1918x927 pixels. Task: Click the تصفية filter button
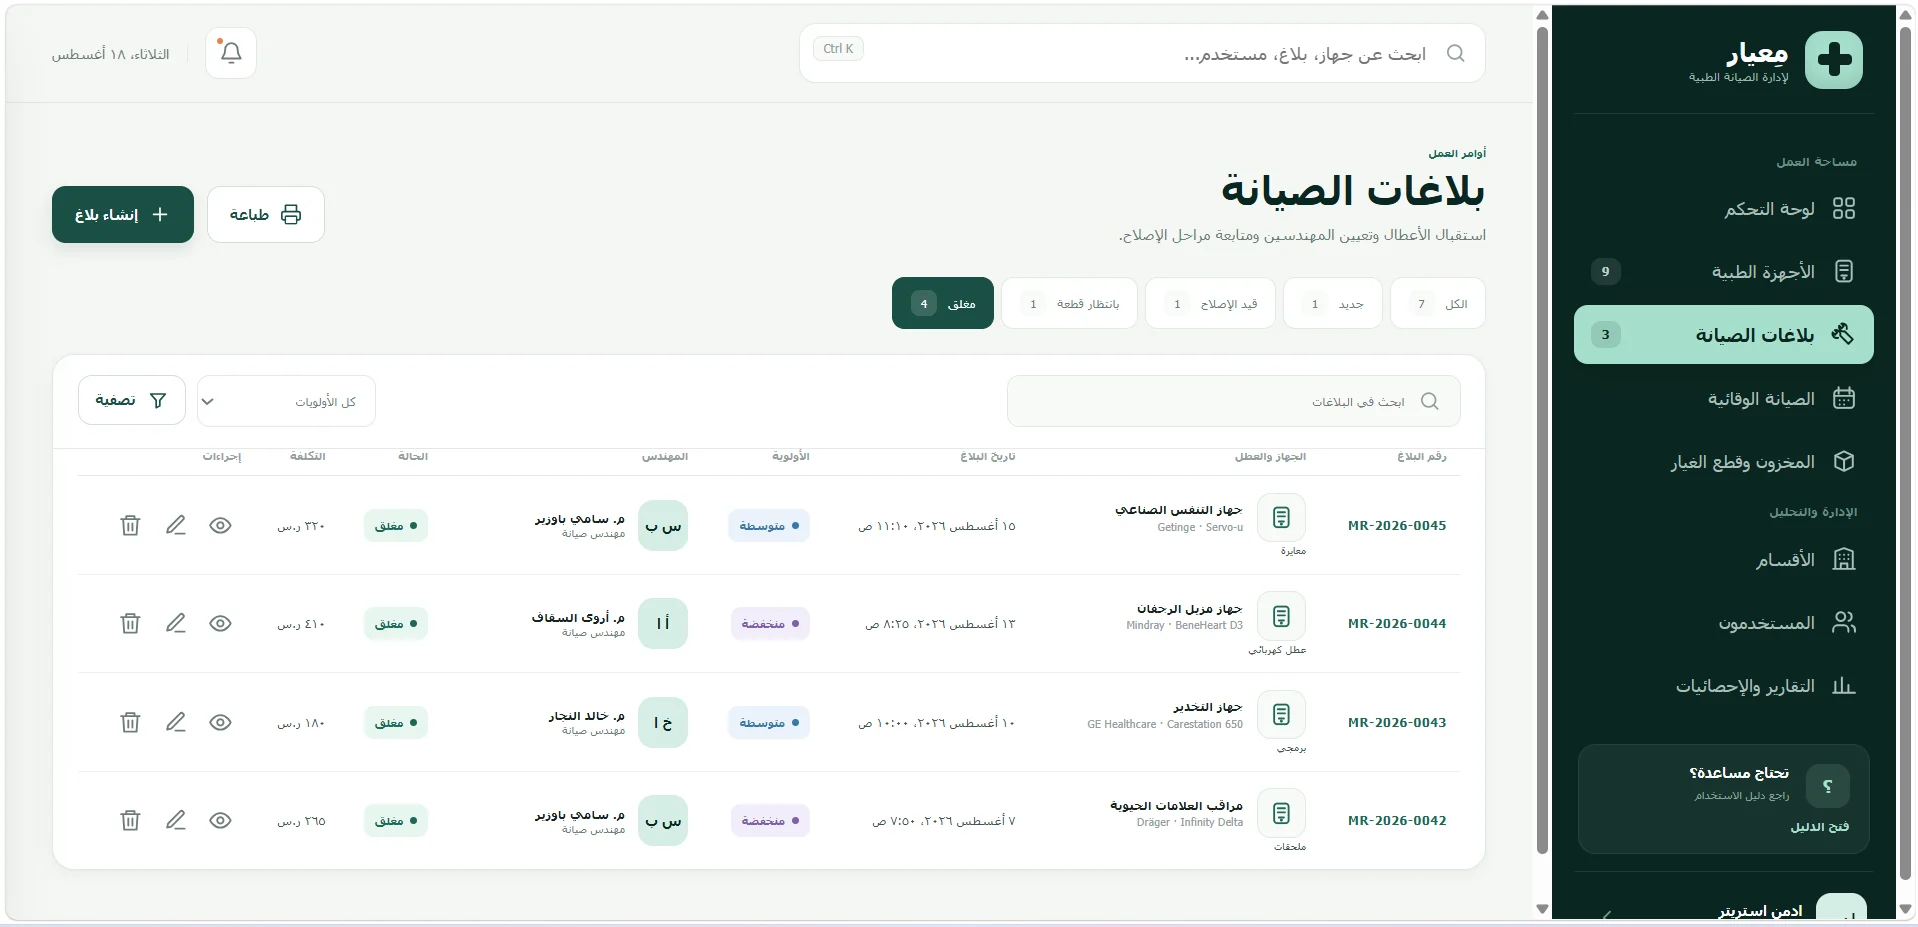pyautogui.click(x=132, y=400)
